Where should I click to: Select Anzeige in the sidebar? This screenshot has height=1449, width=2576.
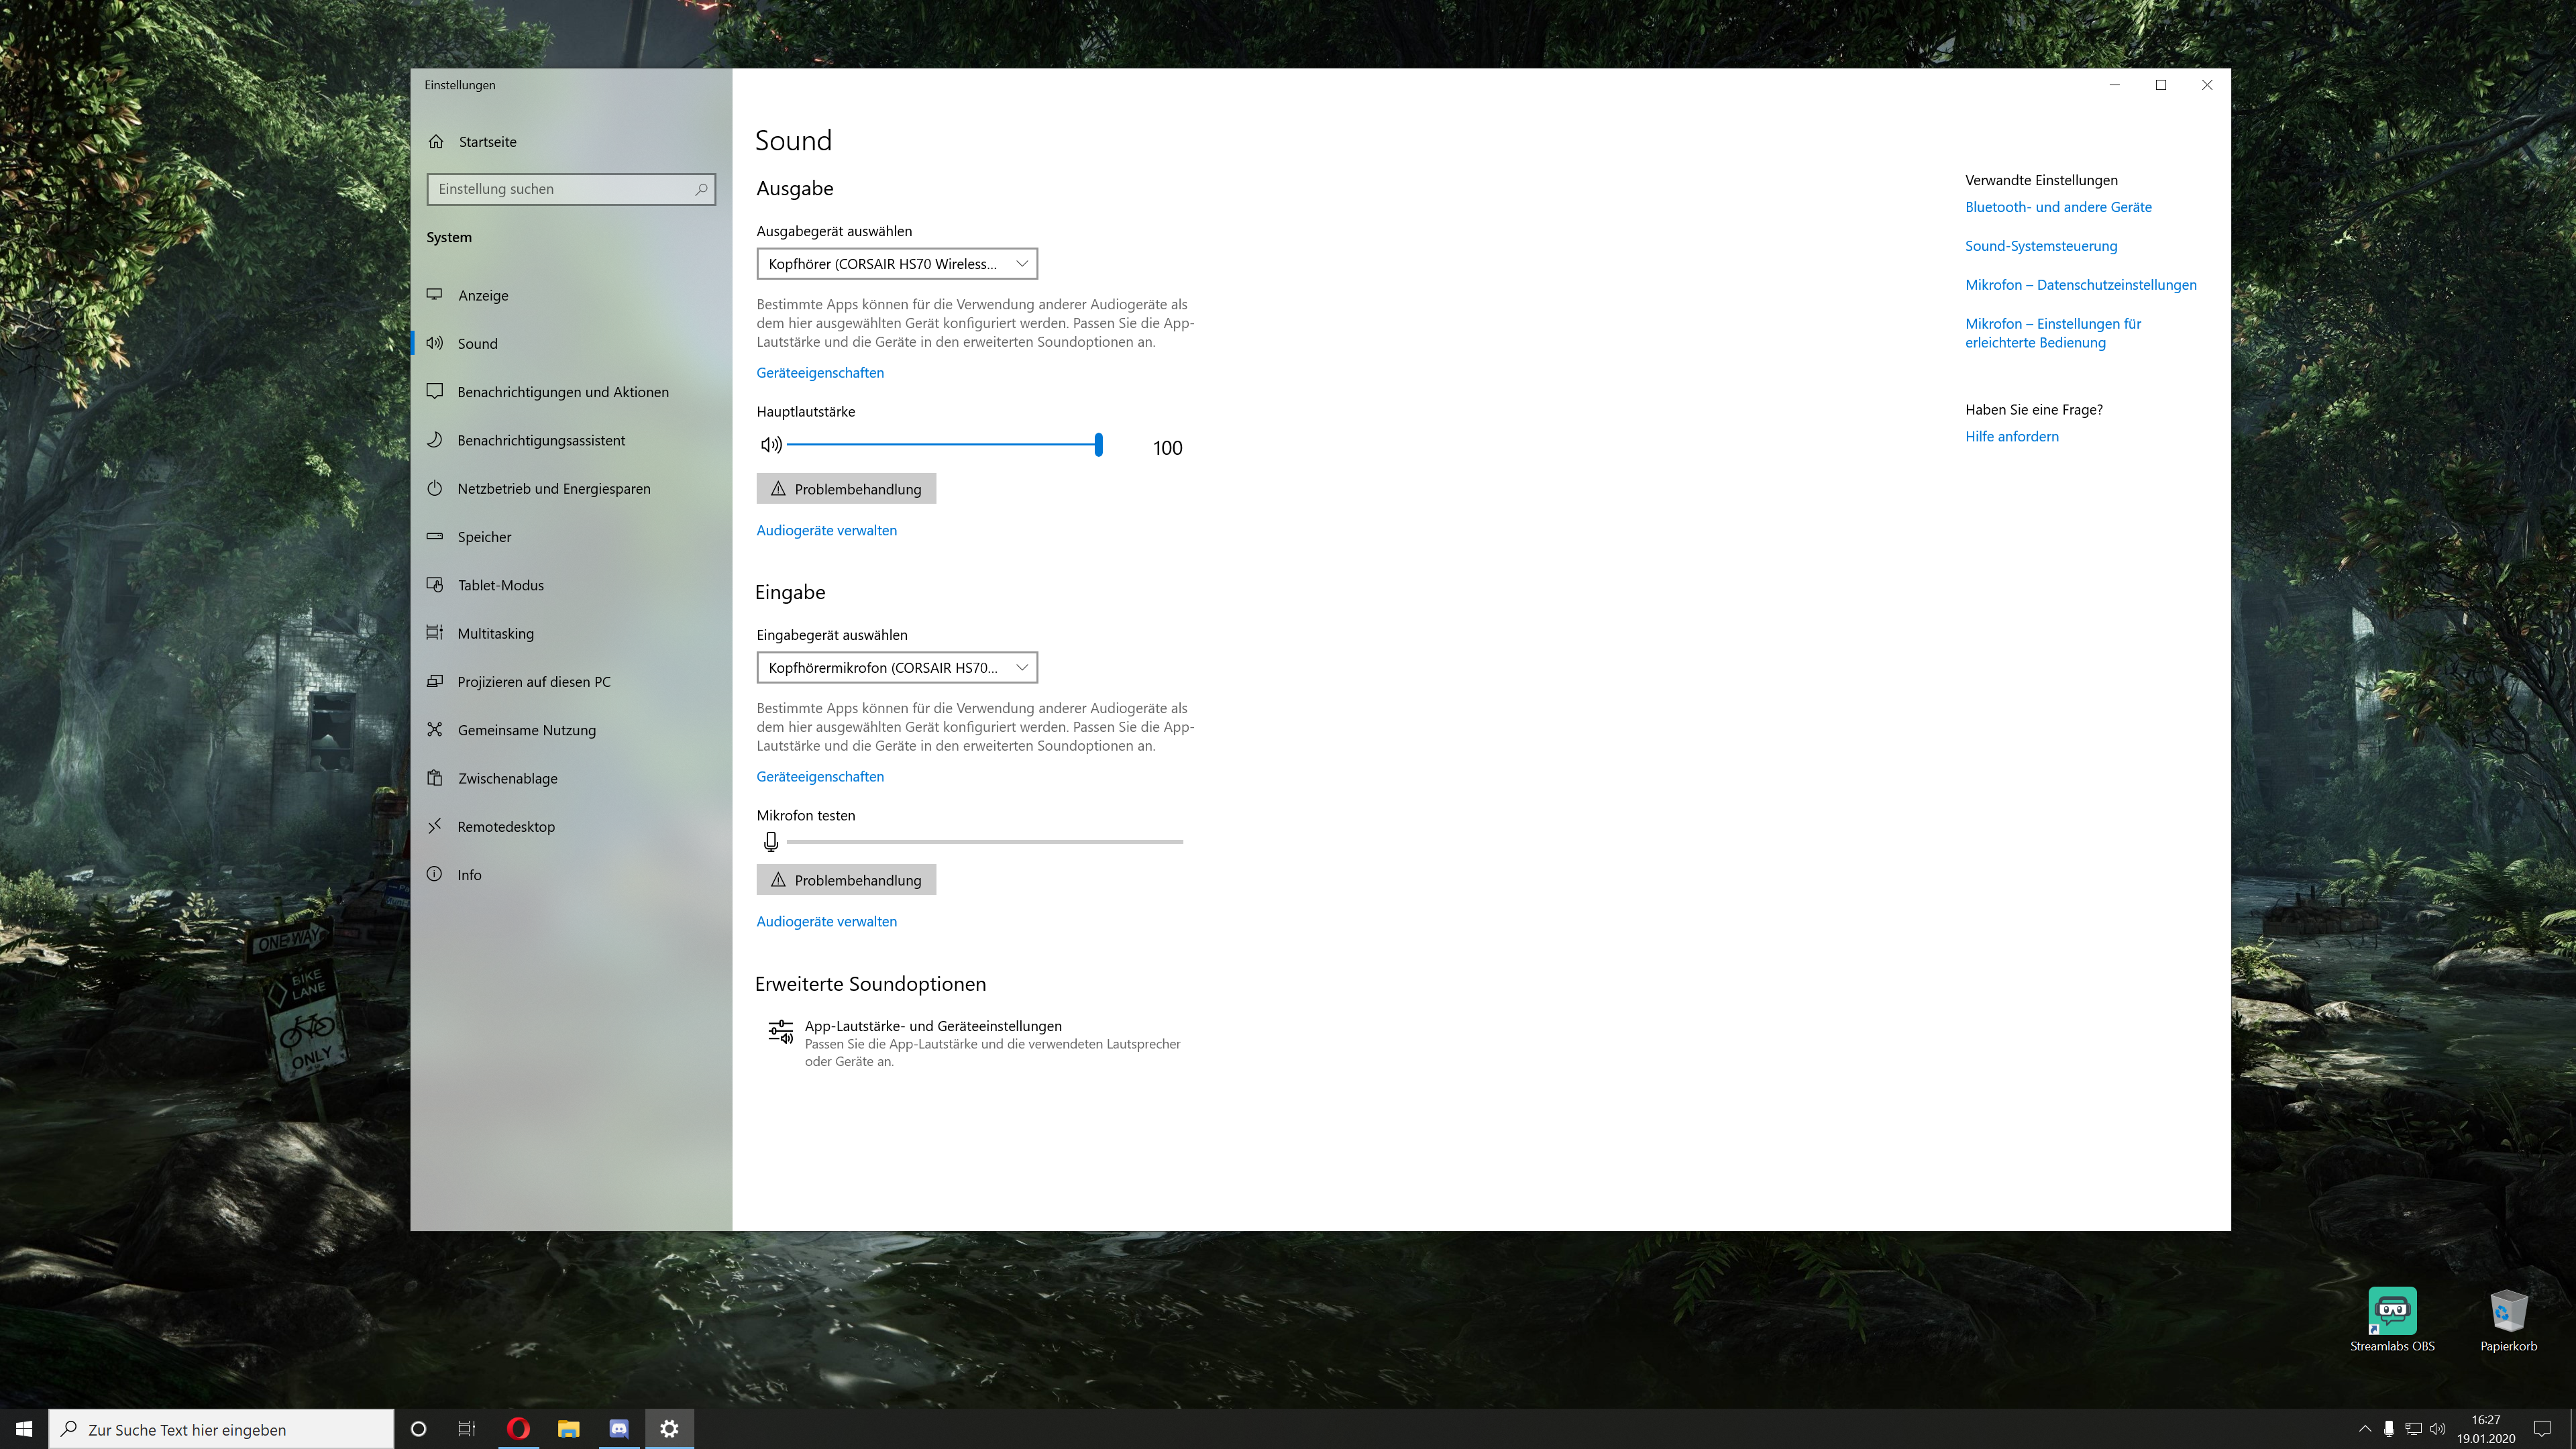pos(483,296)
